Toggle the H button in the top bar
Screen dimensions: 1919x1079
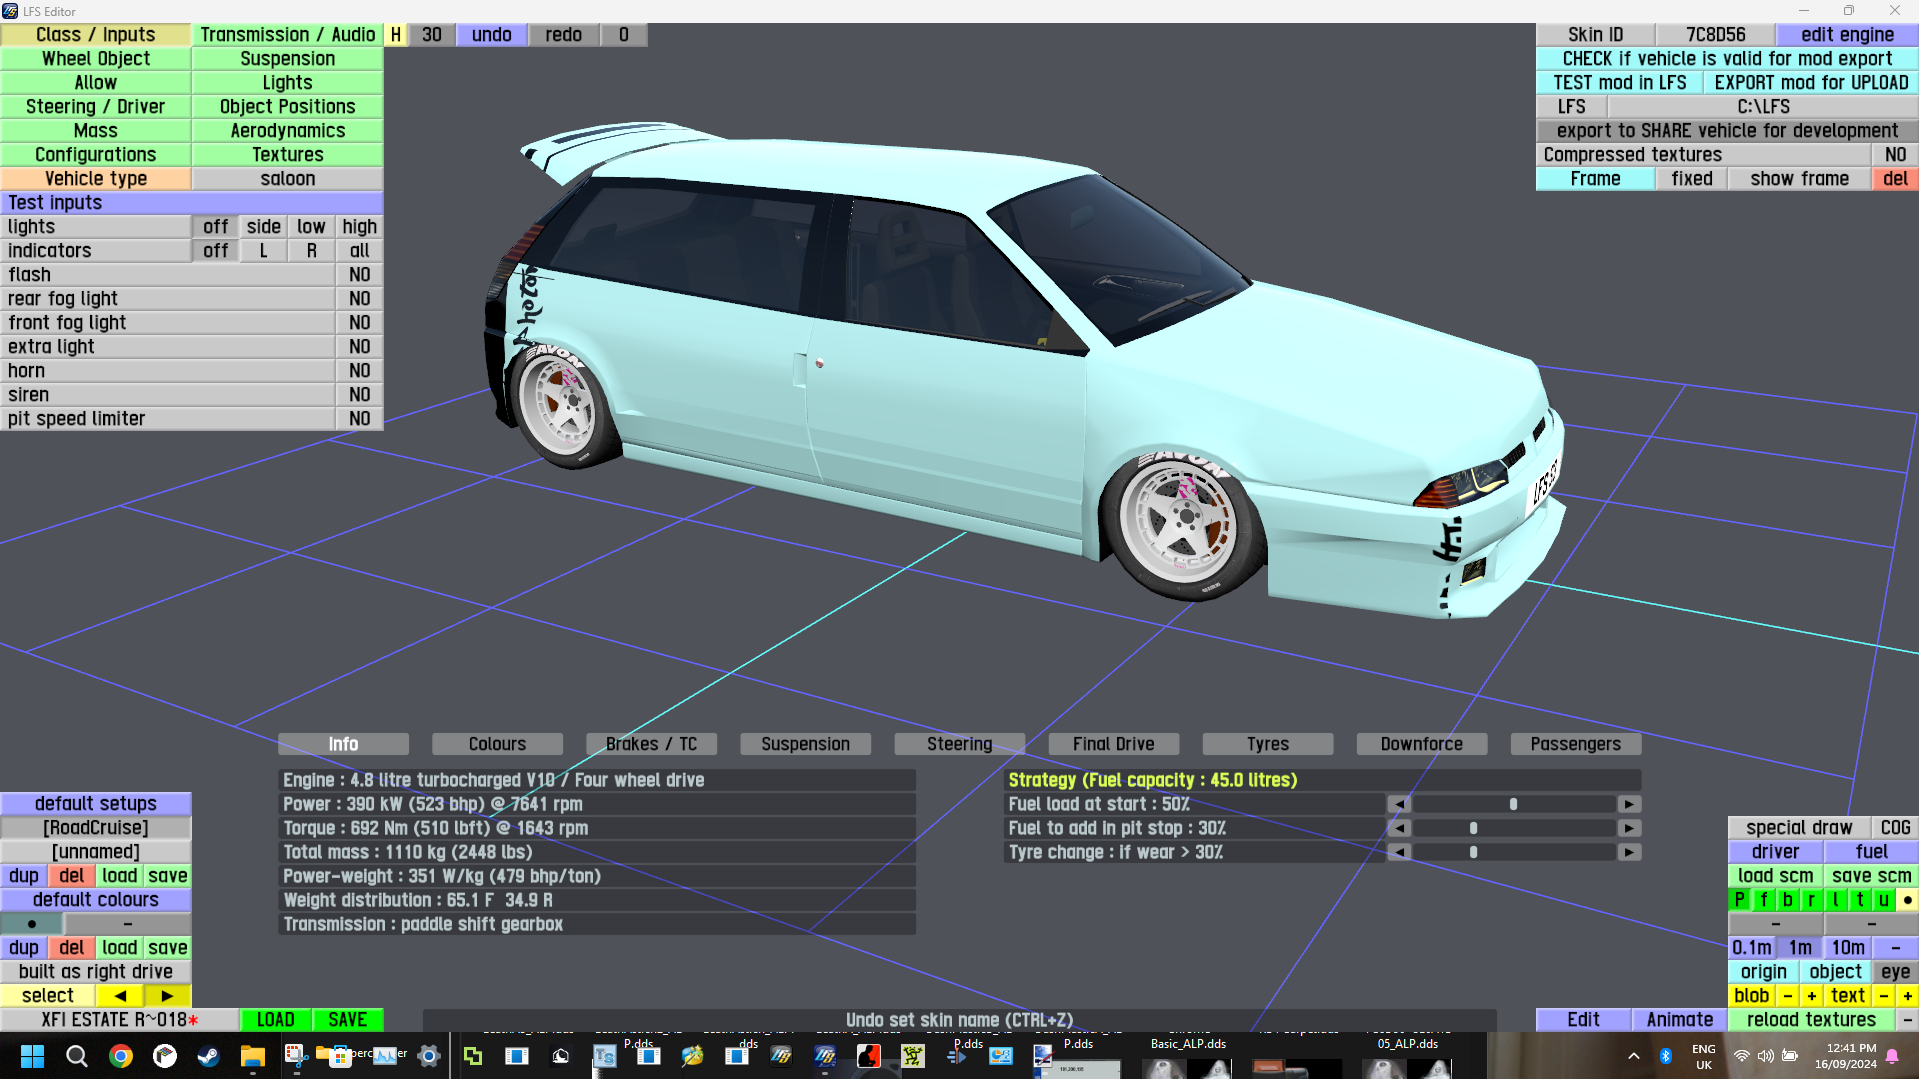(396, 35)
